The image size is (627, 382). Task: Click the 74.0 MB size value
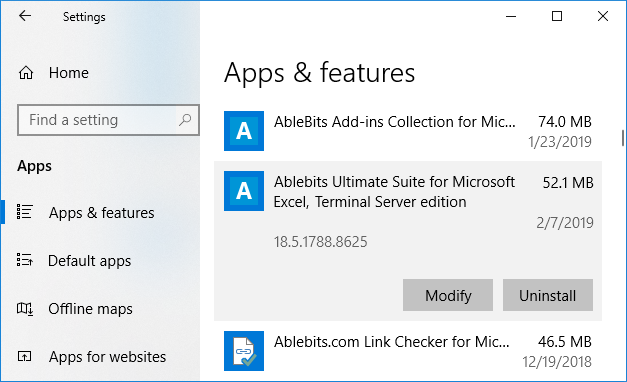click(565, 122)
